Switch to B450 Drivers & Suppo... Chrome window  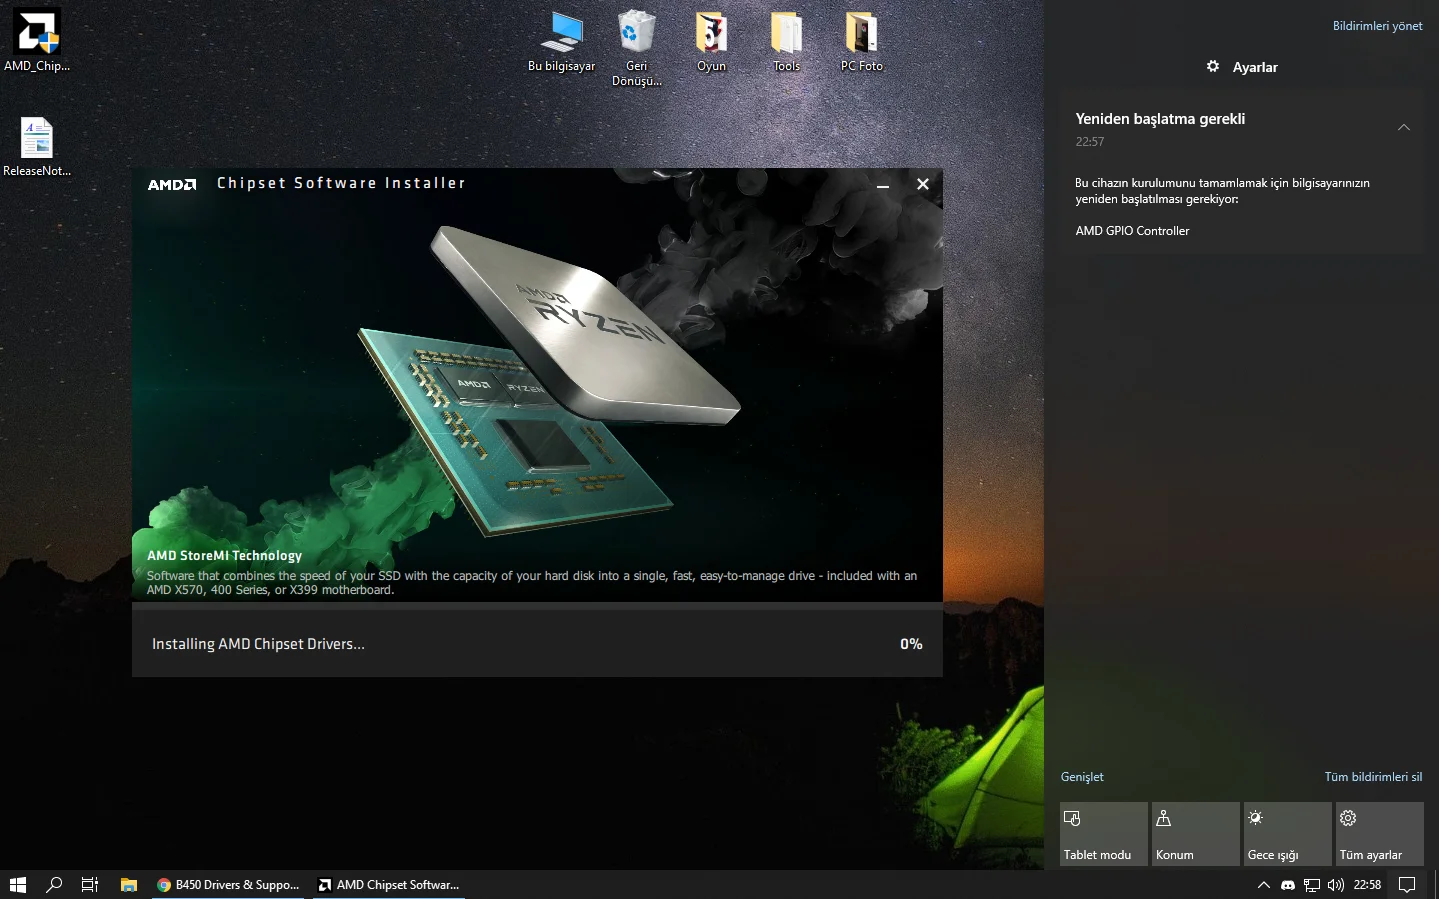coord(228,885)
